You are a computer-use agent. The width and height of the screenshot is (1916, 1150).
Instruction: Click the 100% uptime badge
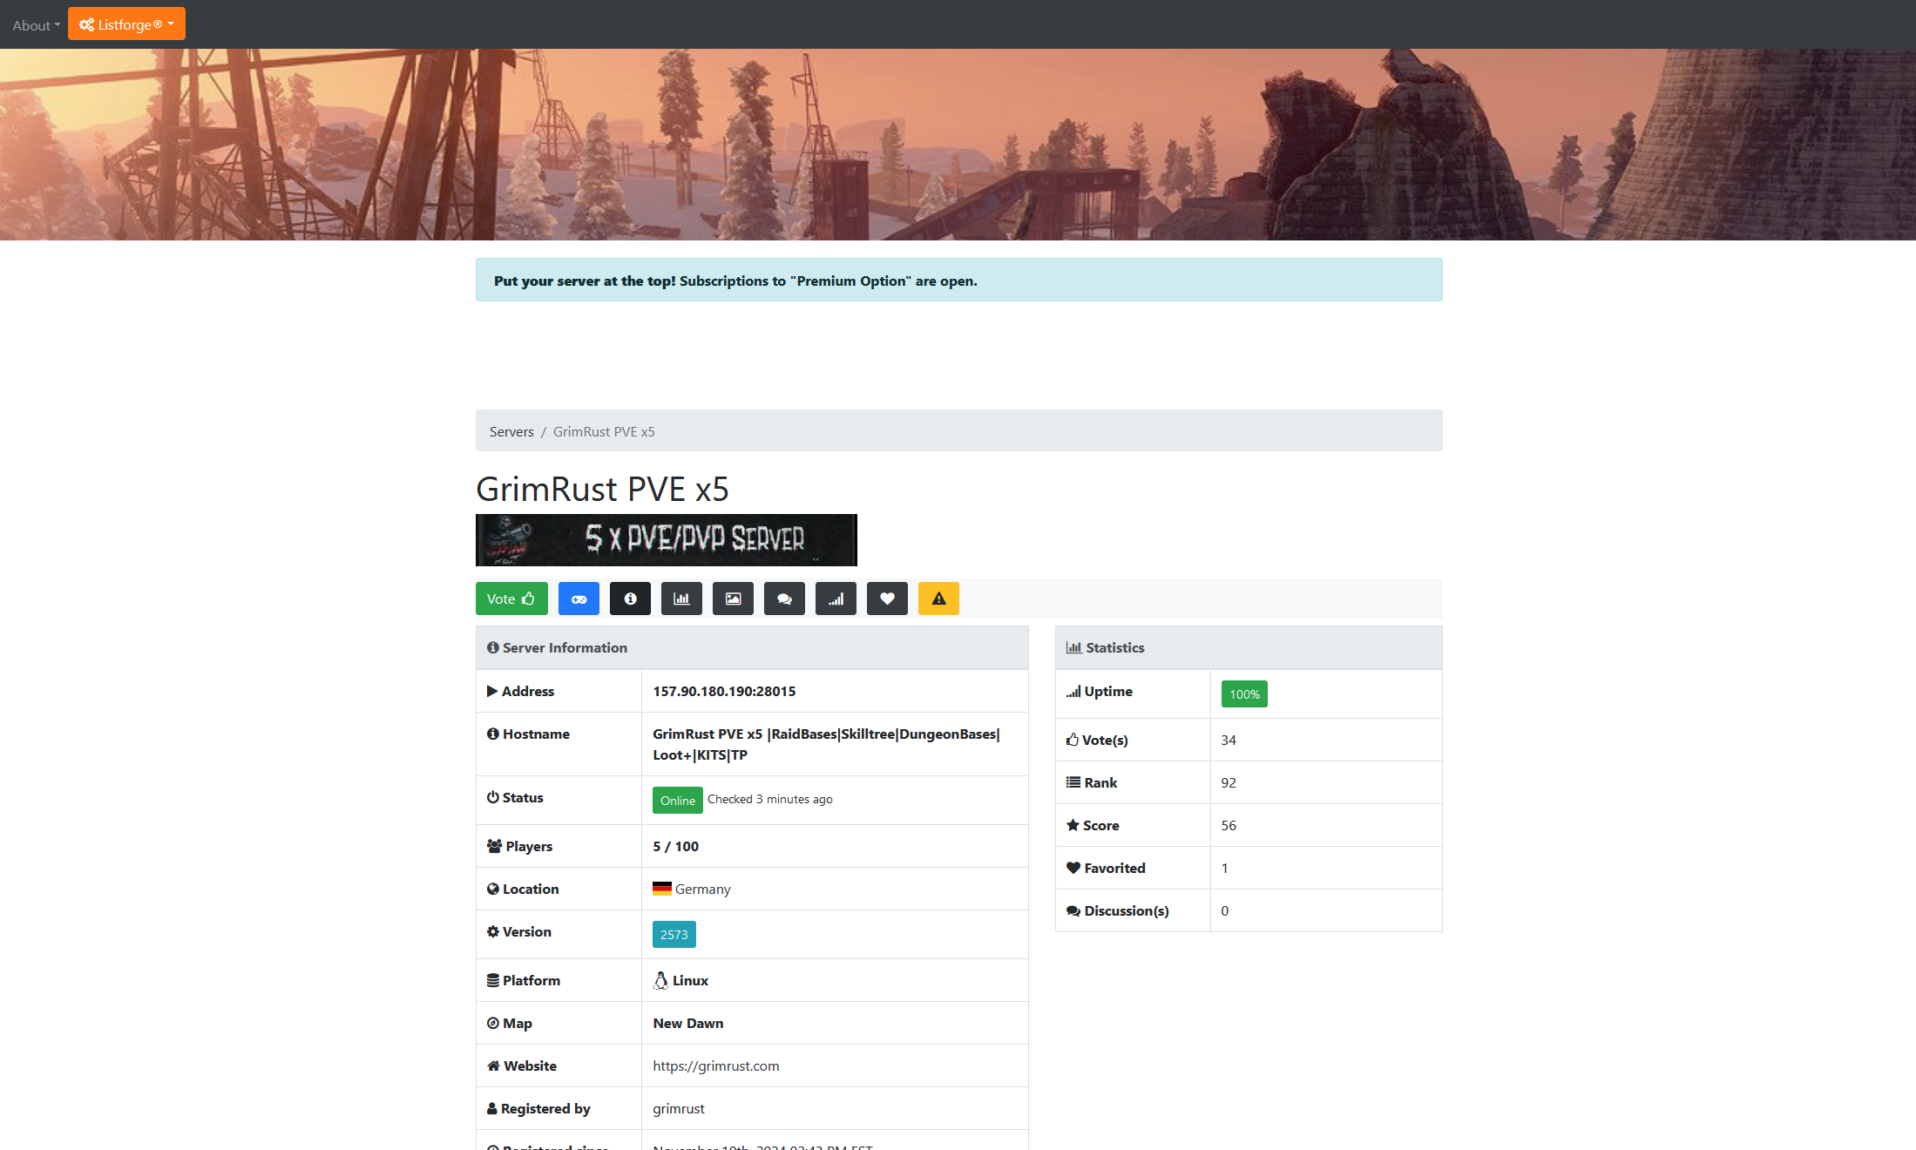1244,694
